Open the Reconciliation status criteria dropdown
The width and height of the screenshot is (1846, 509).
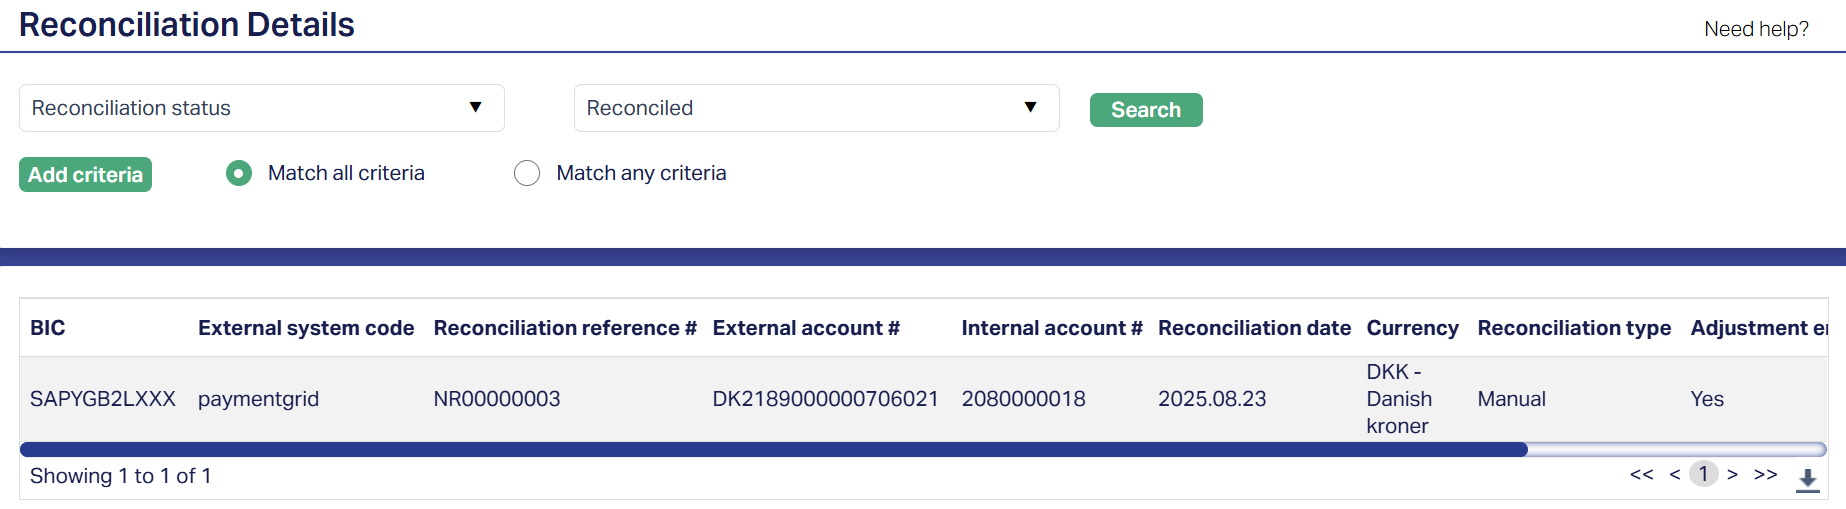pyautogui.click(x=261, y=108)
